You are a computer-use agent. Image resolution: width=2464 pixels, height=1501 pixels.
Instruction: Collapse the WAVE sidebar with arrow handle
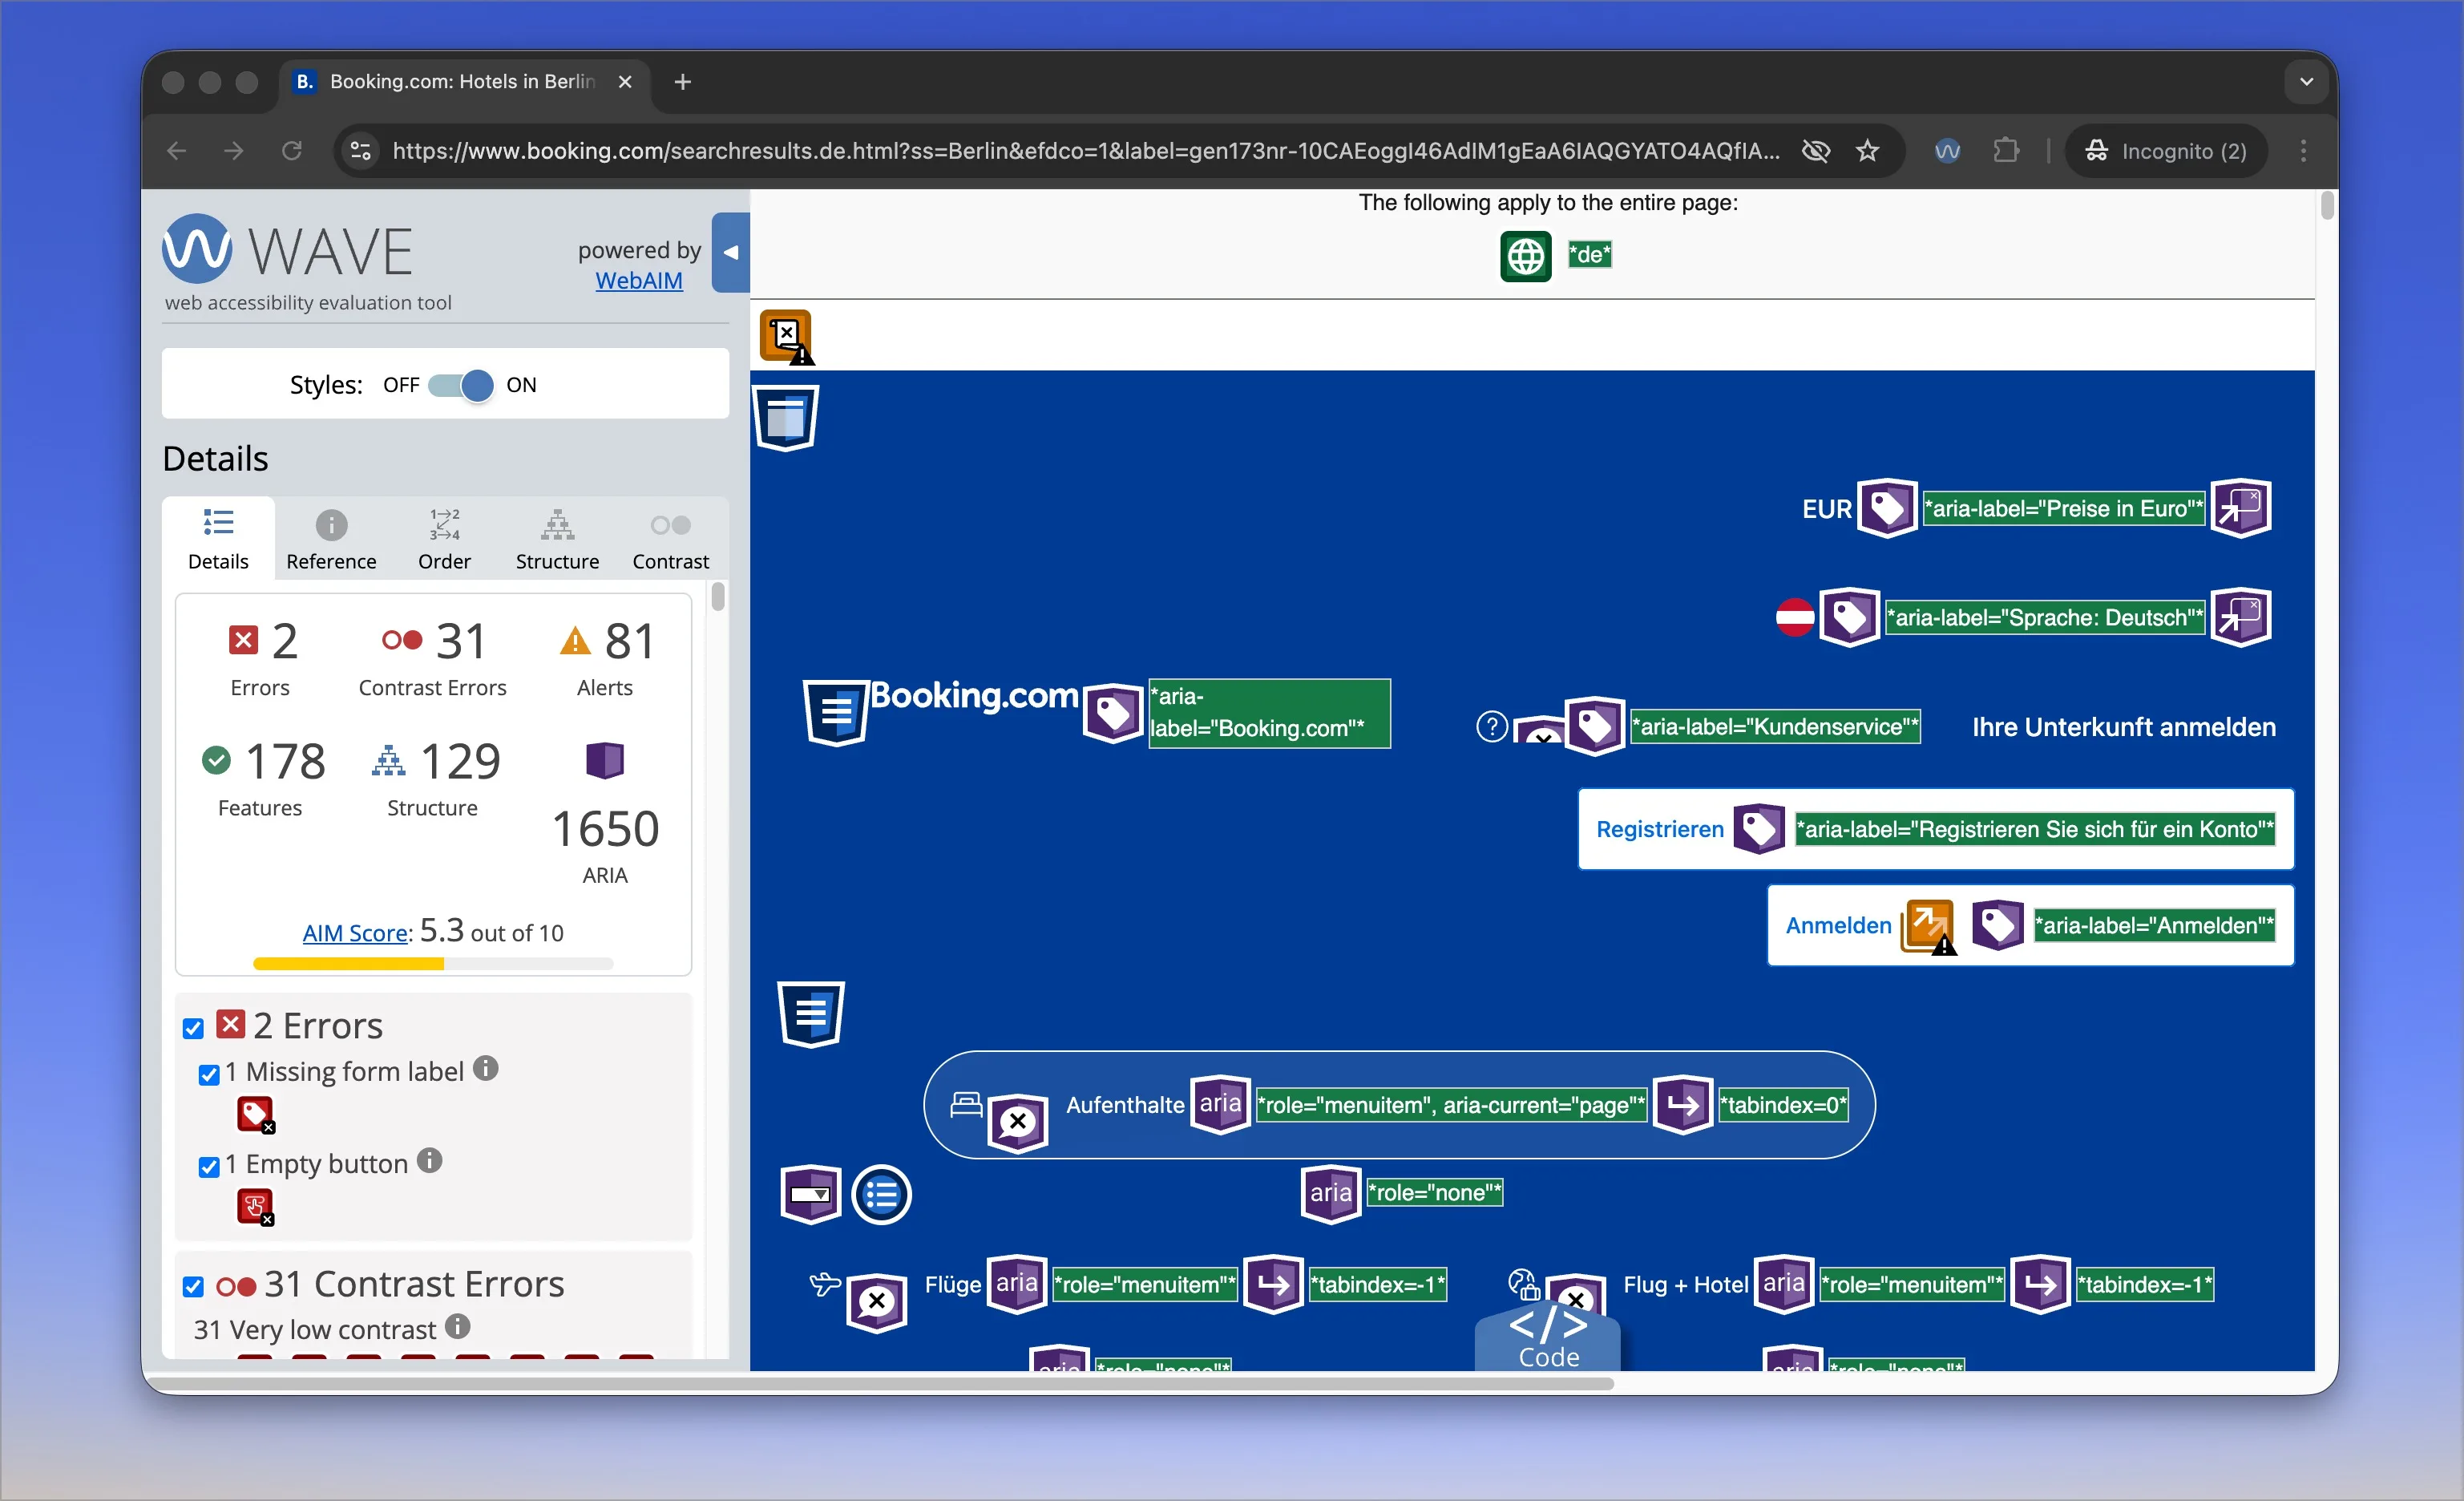point(731,253)
